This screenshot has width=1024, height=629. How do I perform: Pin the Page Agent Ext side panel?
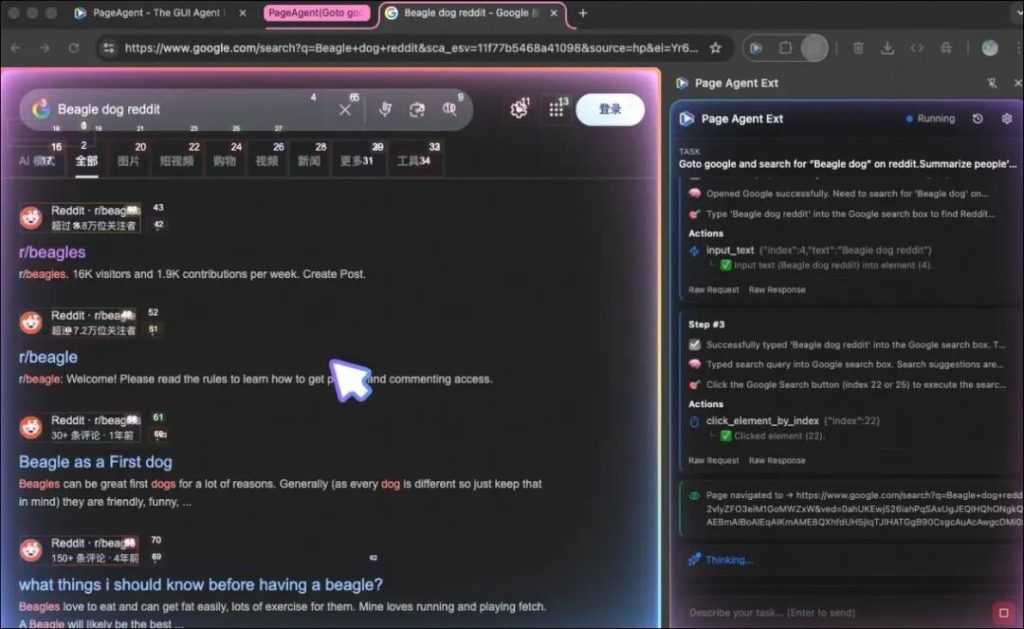pos(992,83)
